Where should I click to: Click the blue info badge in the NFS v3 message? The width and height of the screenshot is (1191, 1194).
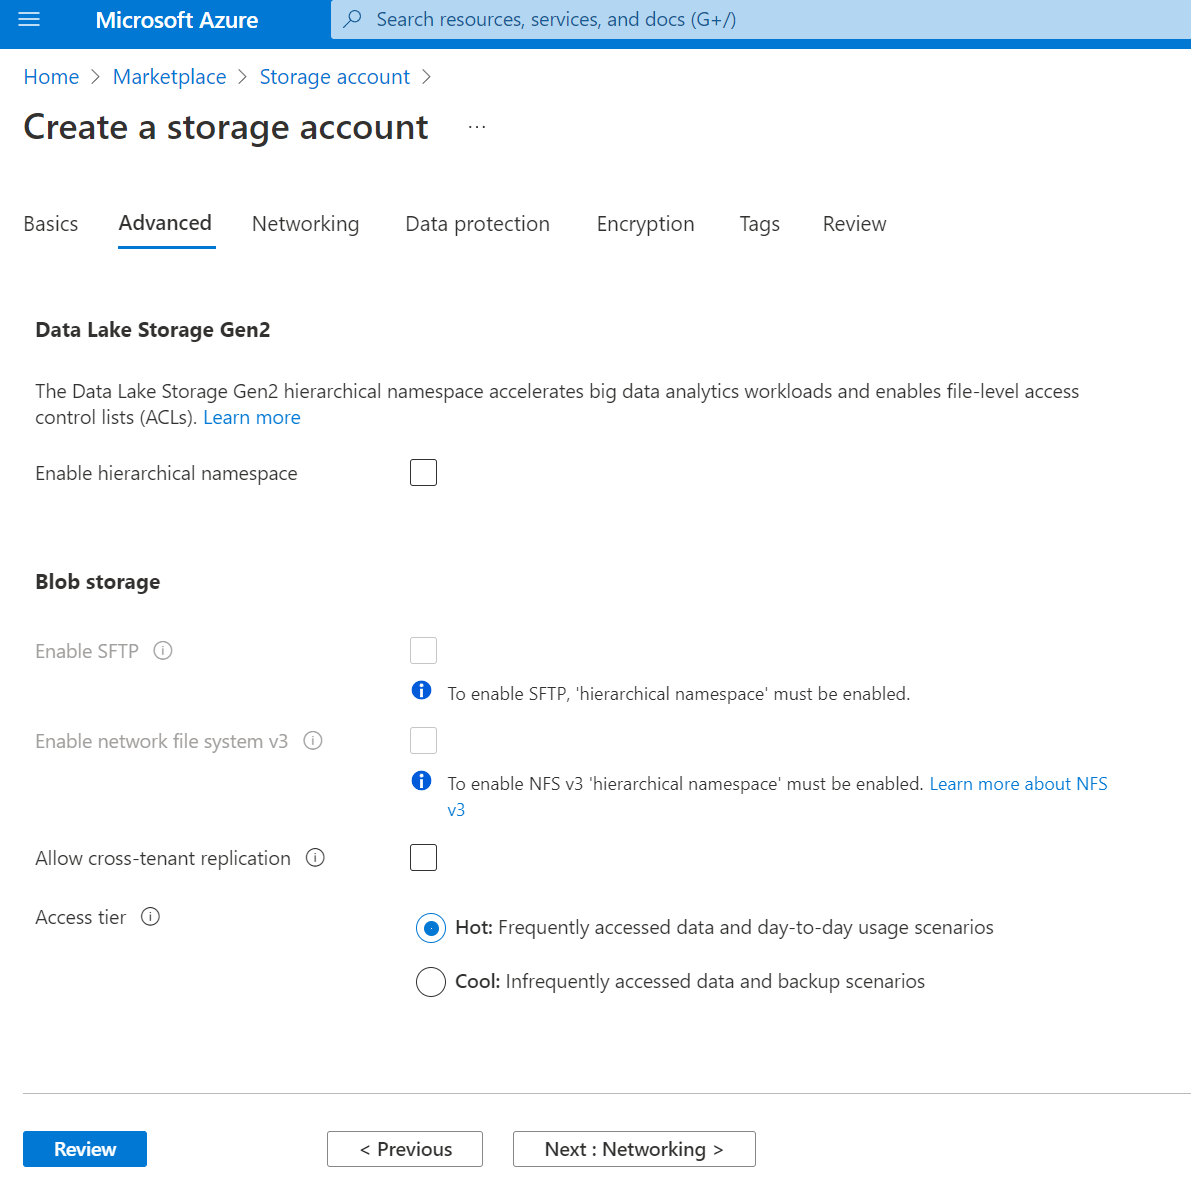coord(421,780)
